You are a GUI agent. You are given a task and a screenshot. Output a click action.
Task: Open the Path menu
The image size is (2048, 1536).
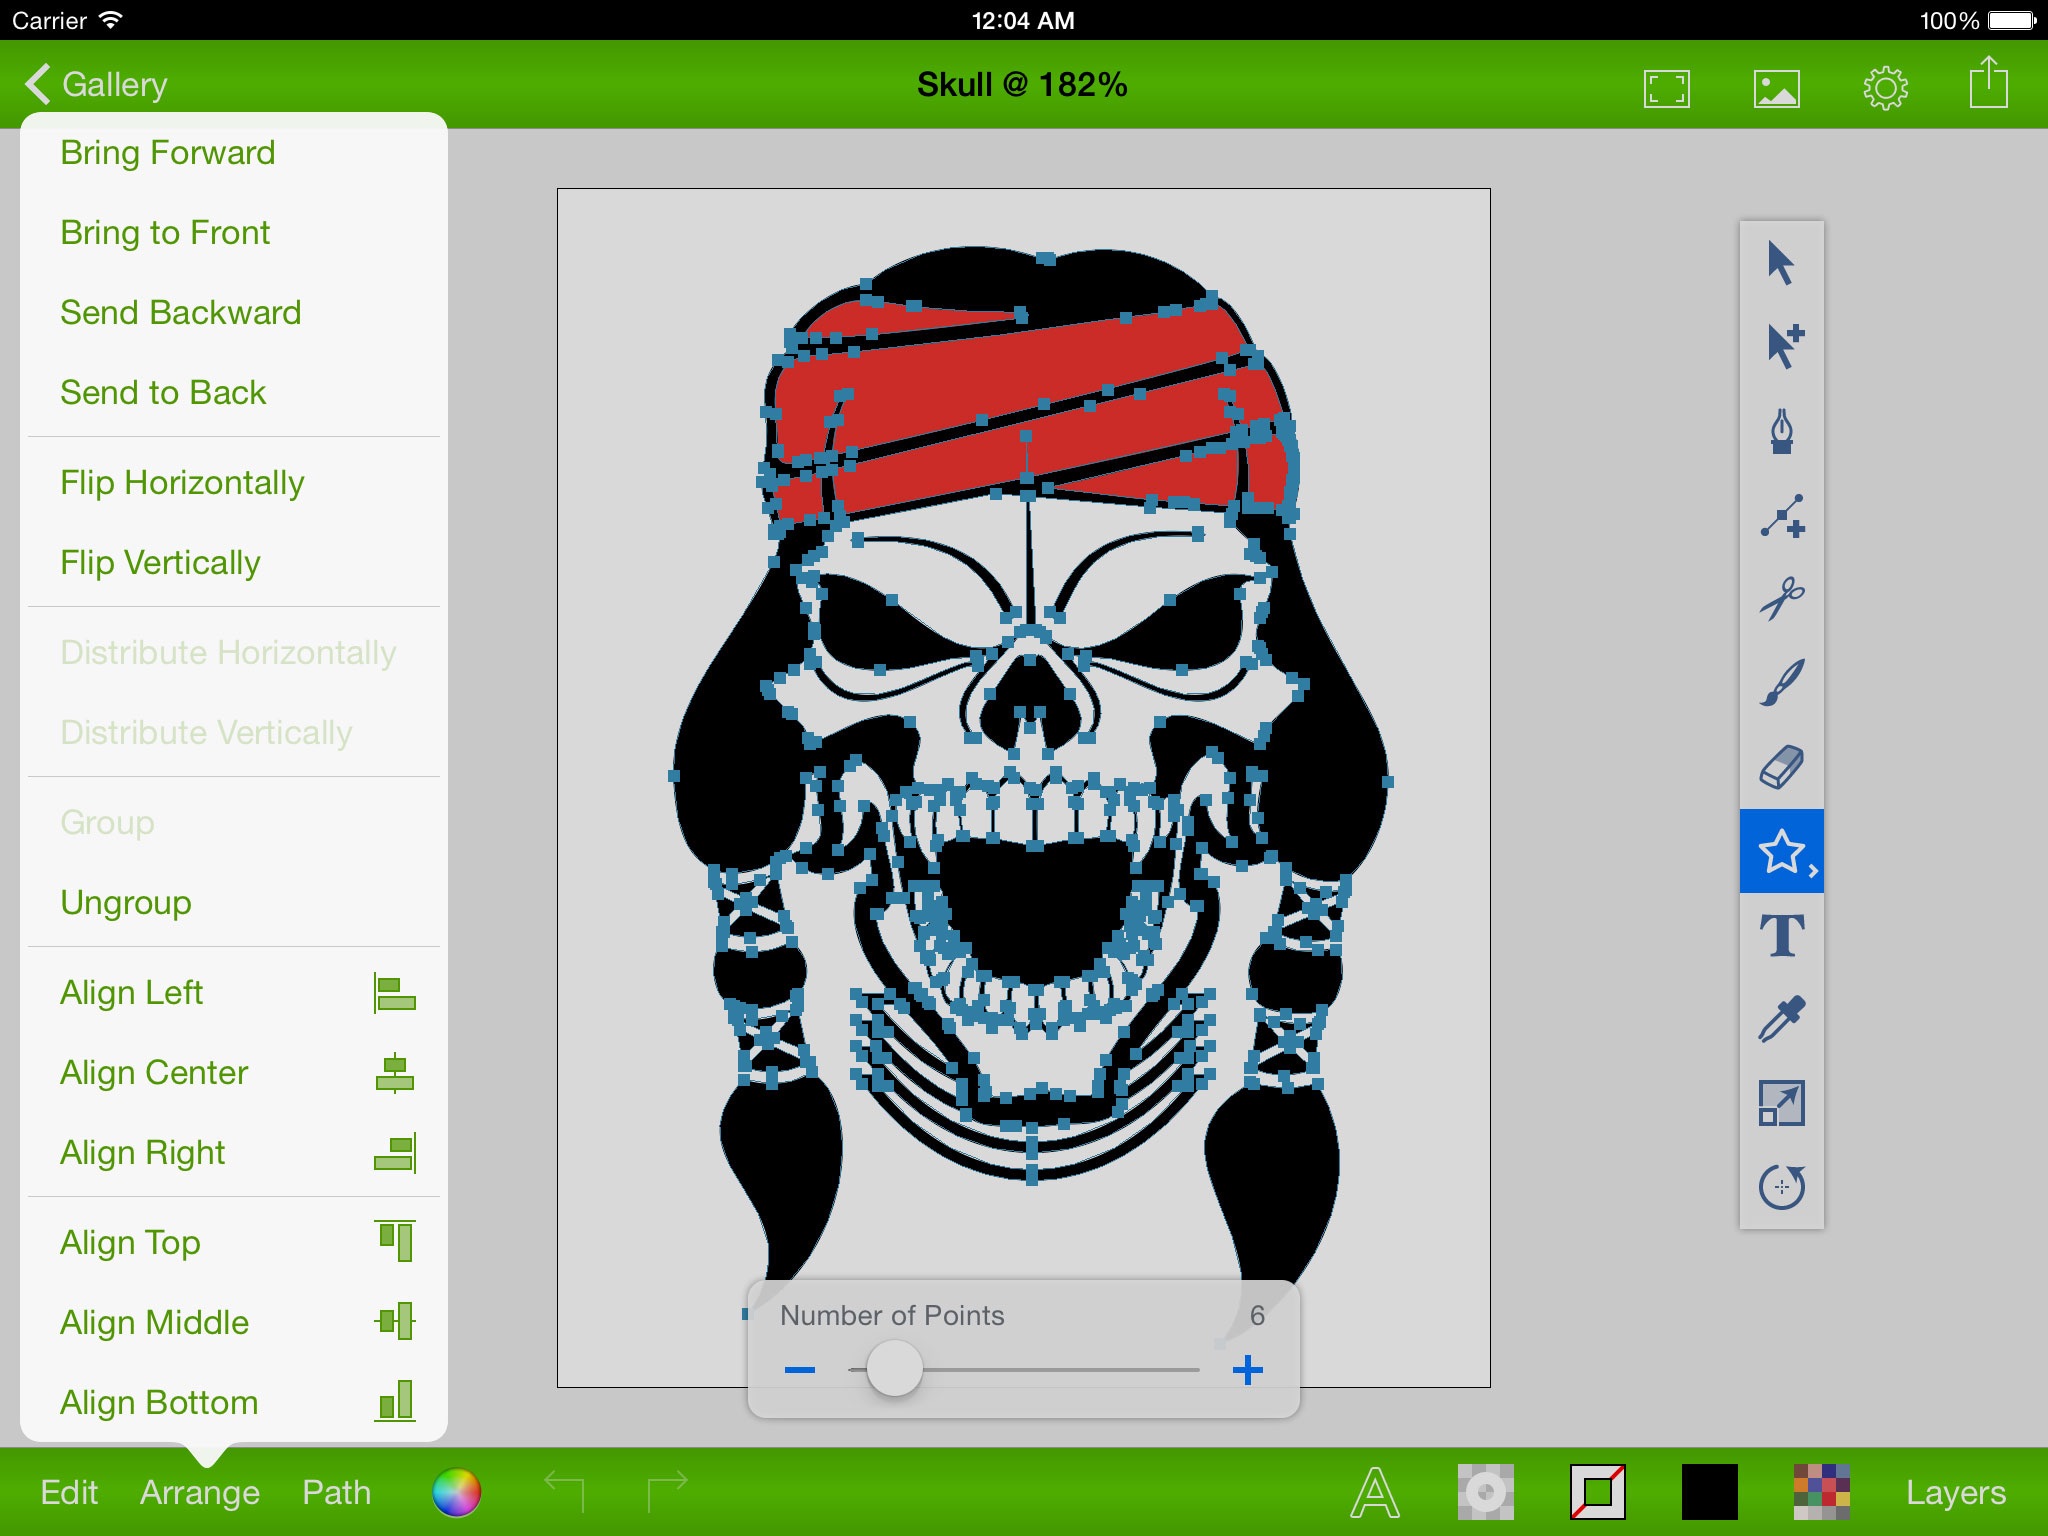pos(336,1492)
